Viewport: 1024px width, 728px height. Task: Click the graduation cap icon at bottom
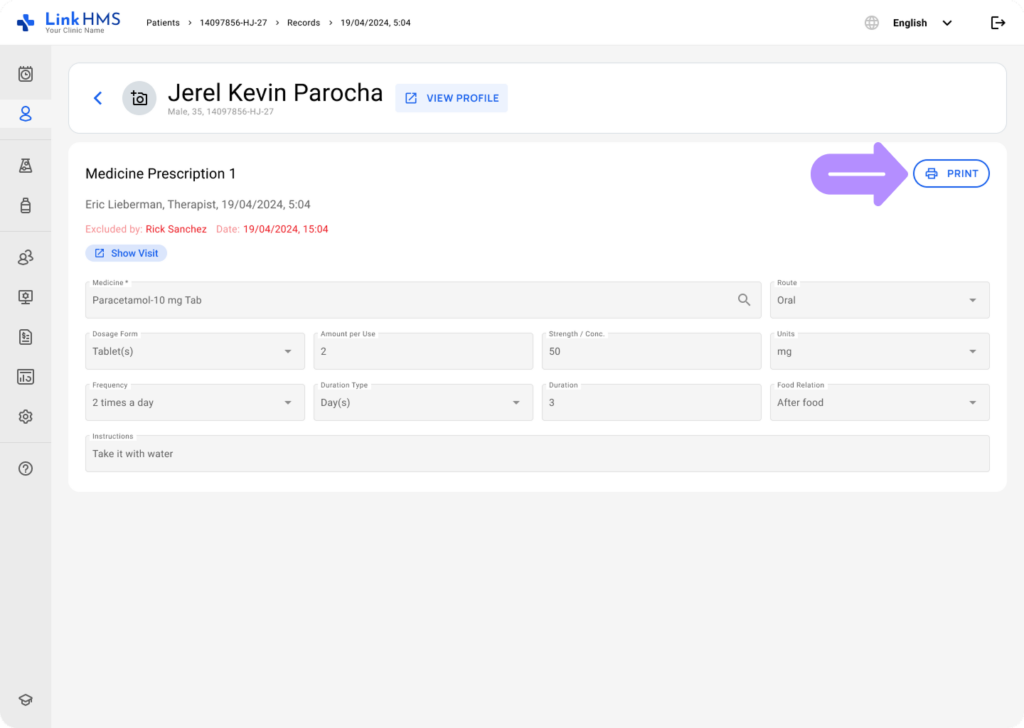coord(26,700)
